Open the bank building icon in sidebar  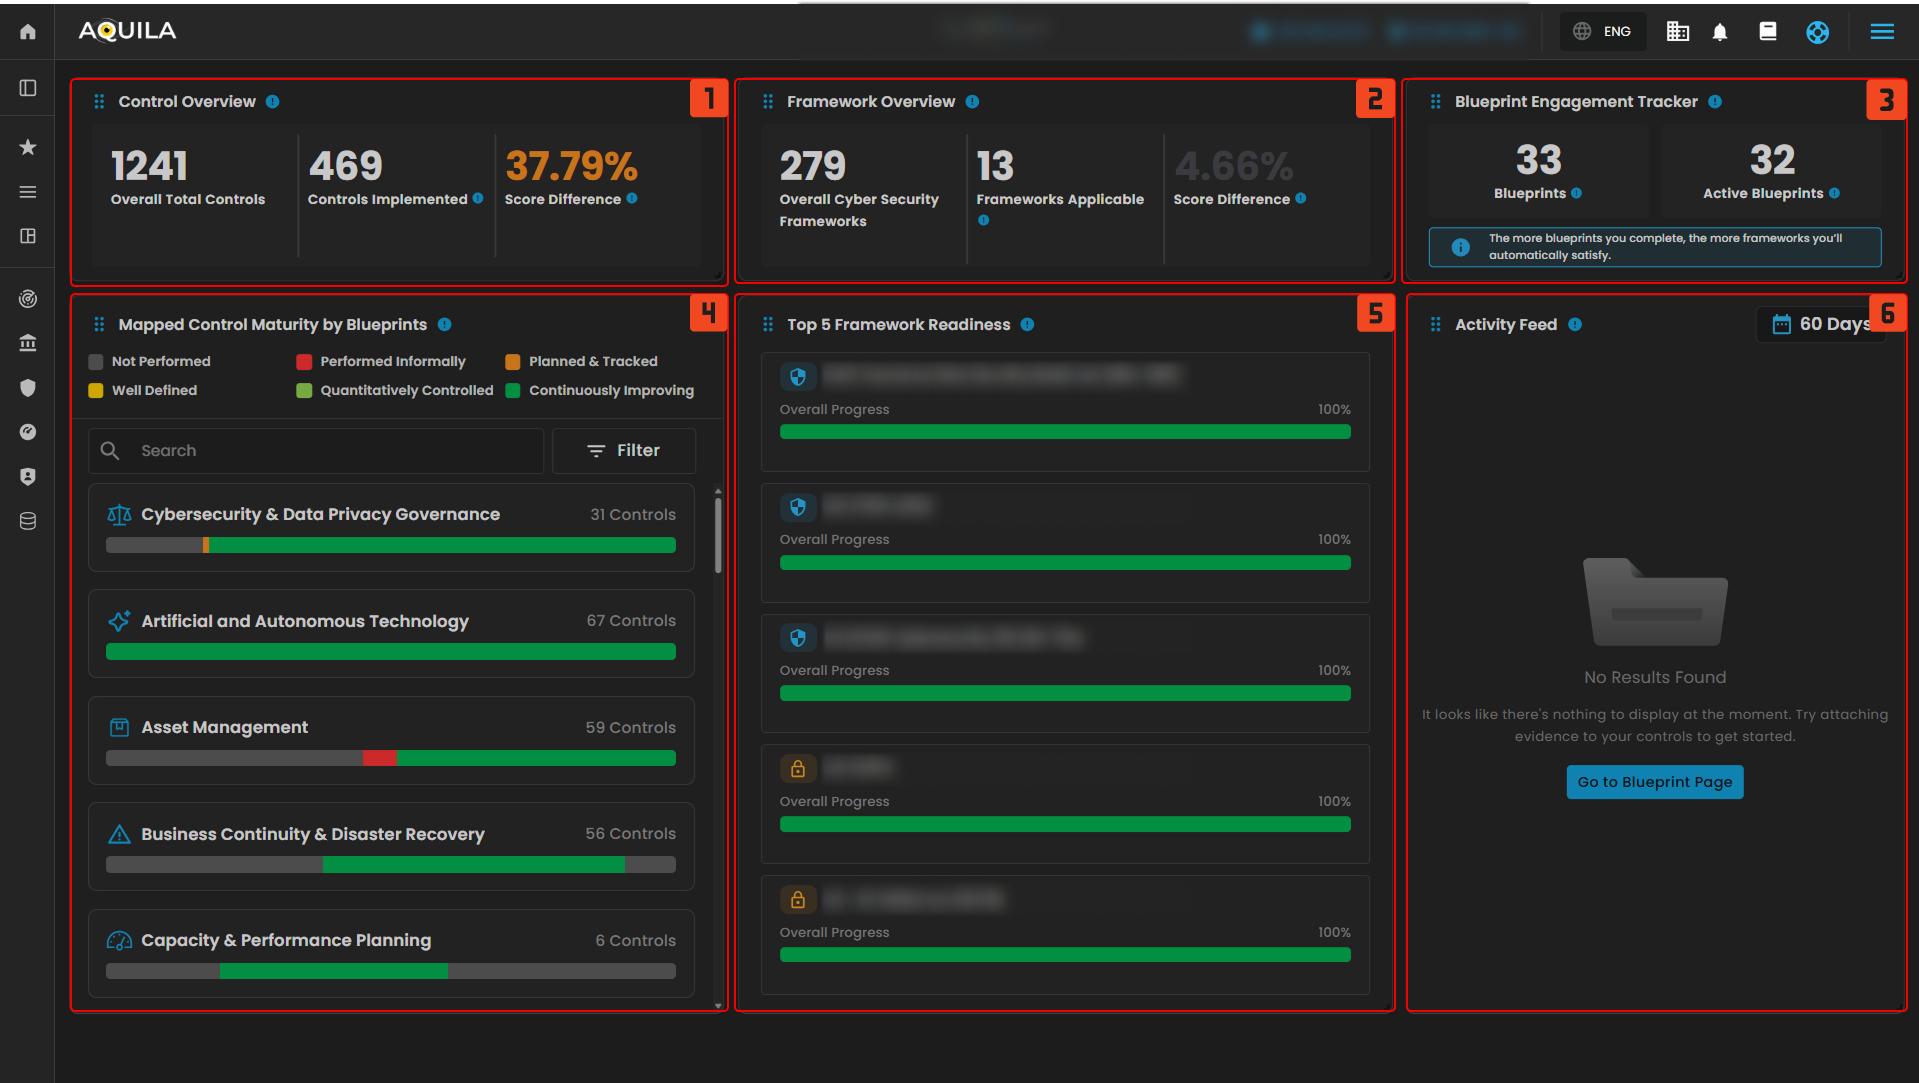coord(28,343)
